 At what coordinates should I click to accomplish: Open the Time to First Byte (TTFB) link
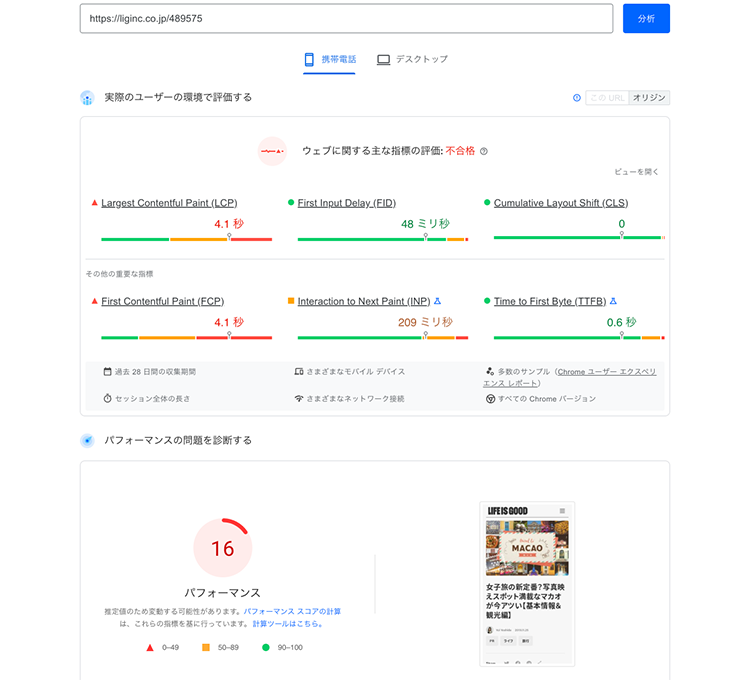click(550, 301)
